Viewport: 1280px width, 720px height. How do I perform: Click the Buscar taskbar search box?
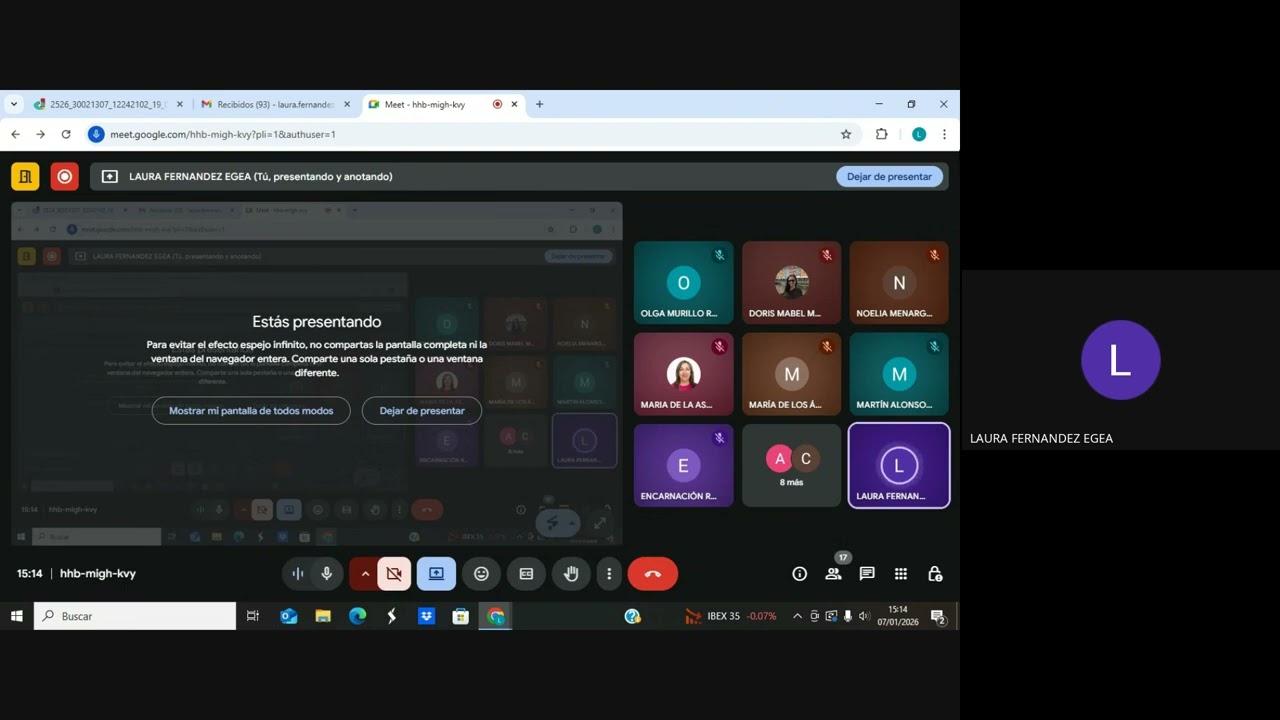click(x=135, y=616)
